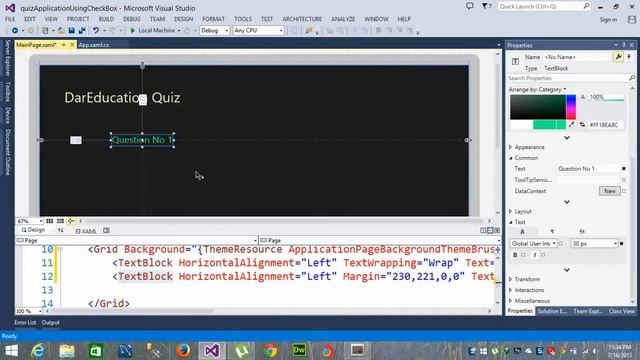Switch to App.xaml.cs tab
640x360 pixels.
pos(93,45)
